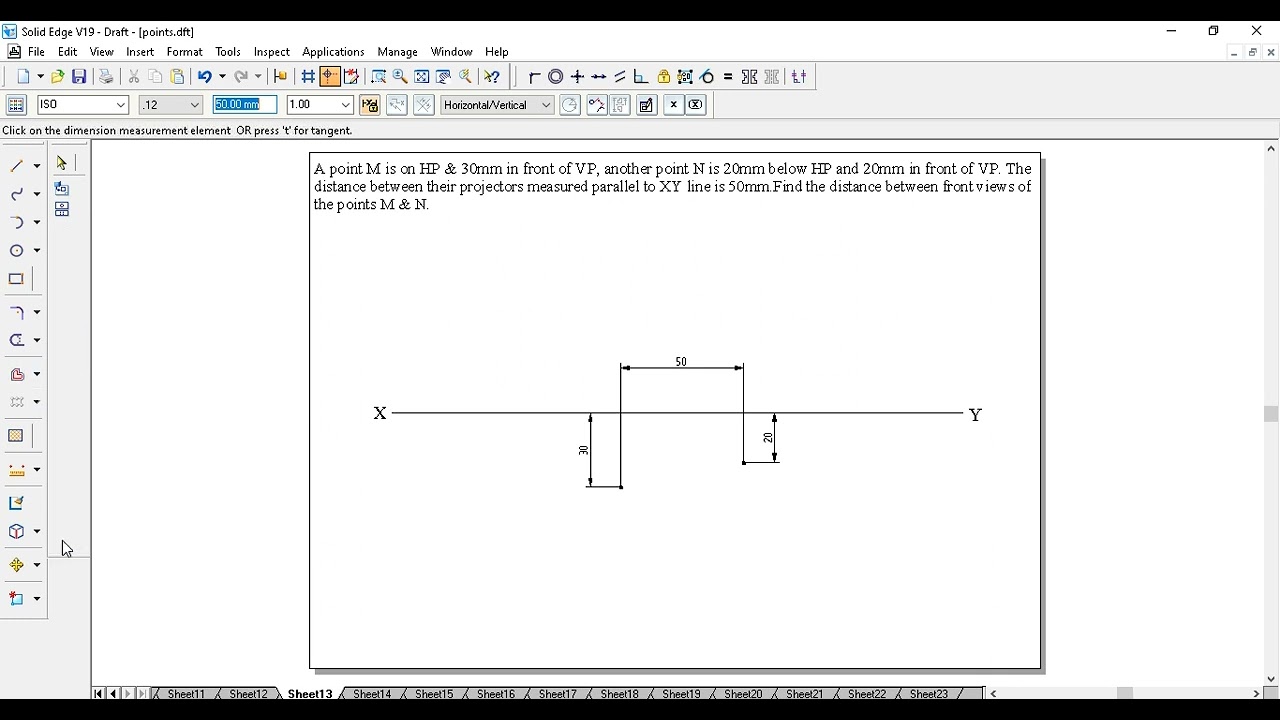This screenshot has height=720, width=1280.
Task: Click the New document icon
Action: tap(24, 77)
